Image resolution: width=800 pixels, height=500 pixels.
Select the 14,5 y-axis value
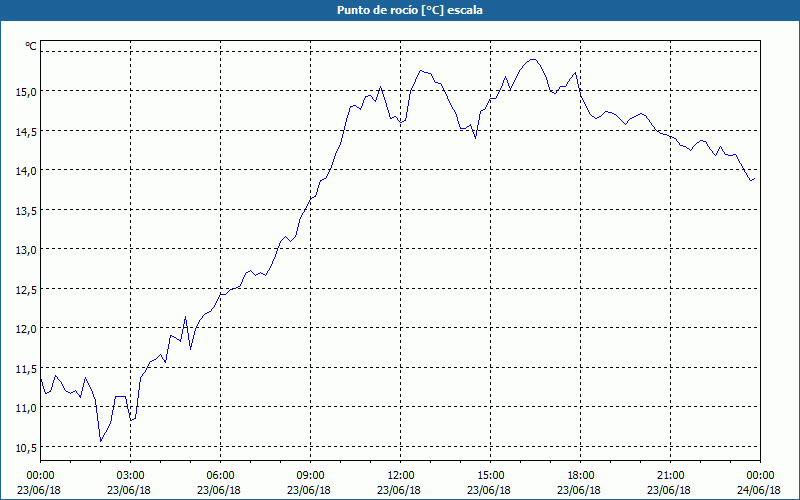pos(27,131)
